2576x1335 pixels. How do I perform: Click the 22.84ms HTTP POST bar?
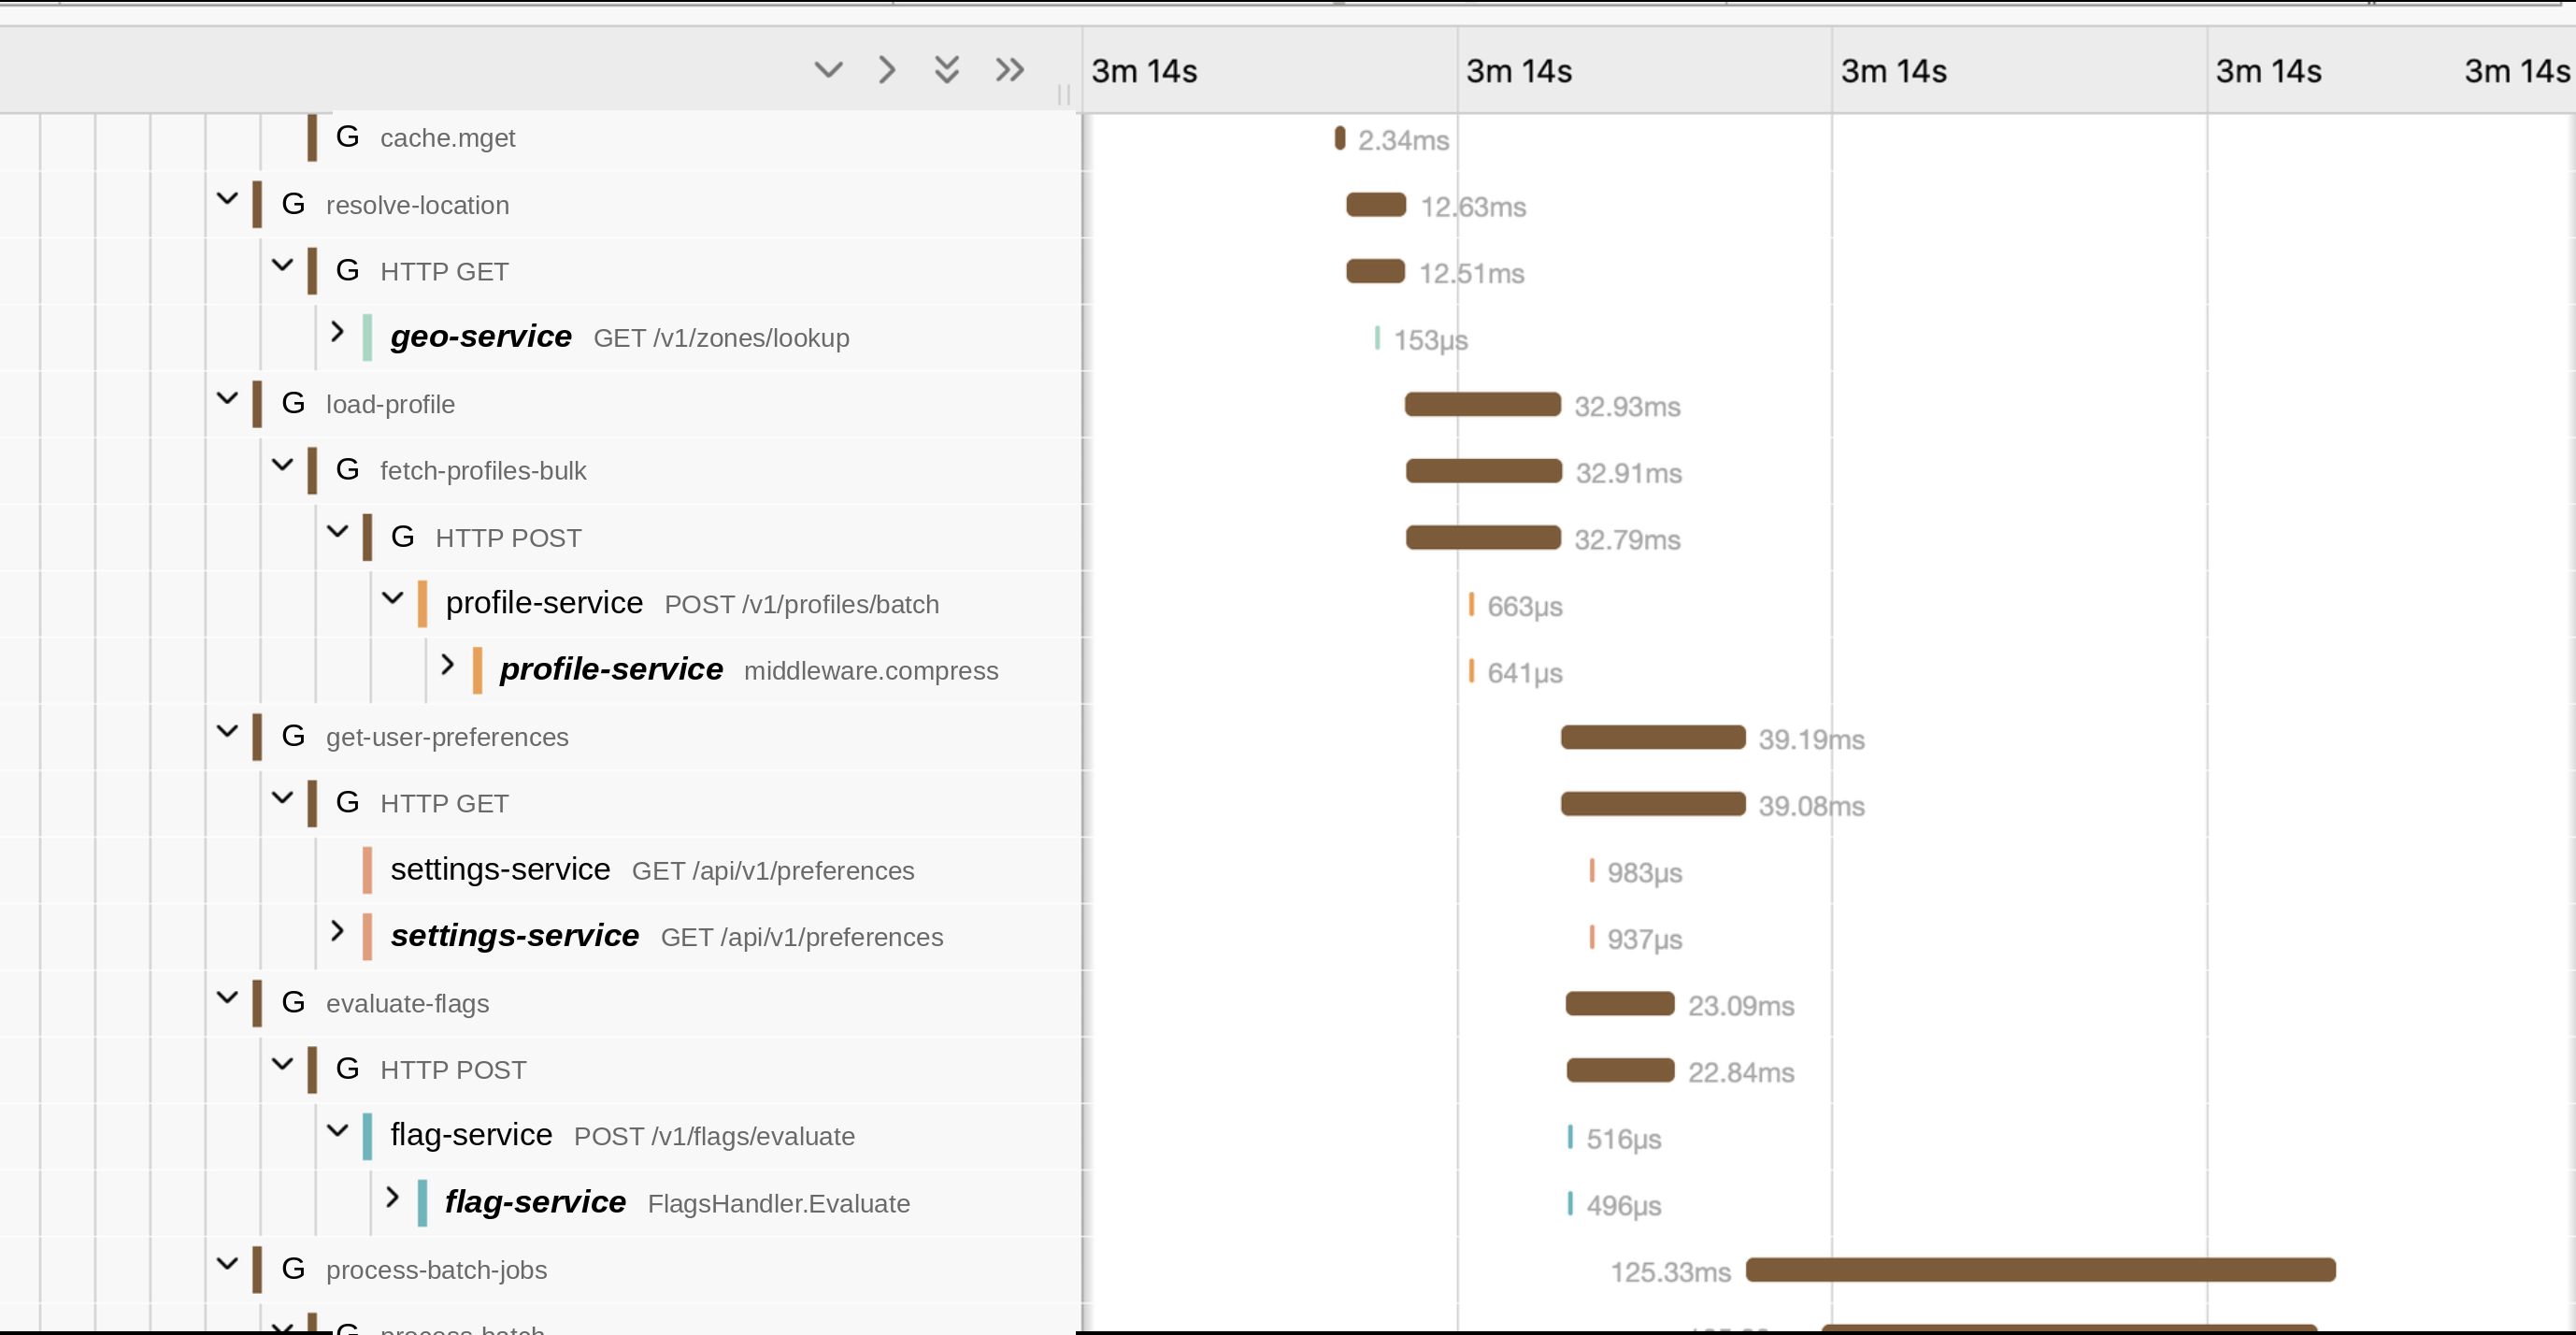coord(1620,1070)
